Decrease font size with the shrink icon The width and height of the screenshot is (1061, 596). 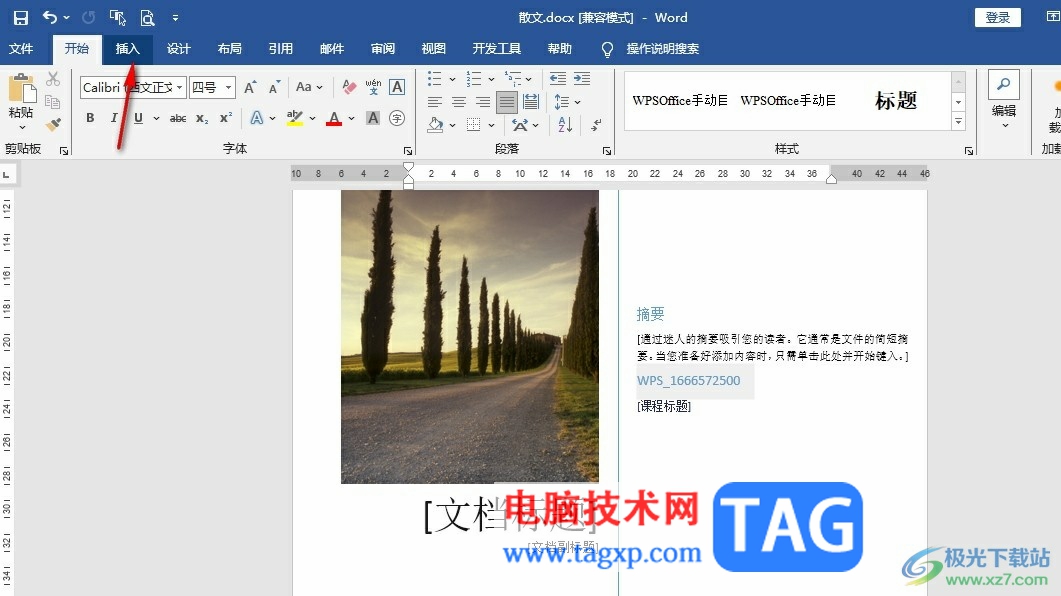(x=274, y=87)
